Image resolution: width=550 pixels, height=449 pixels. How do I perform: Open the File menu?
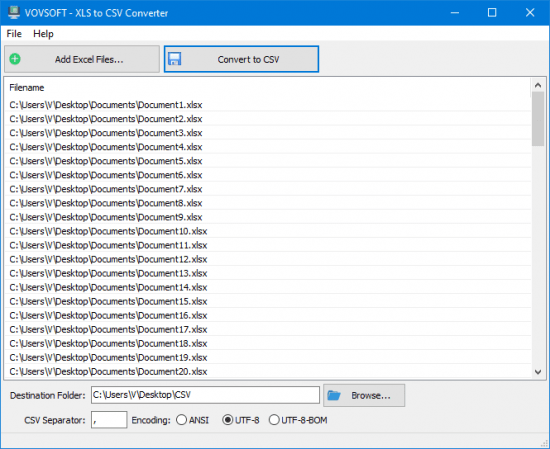(x=14, y=34)
